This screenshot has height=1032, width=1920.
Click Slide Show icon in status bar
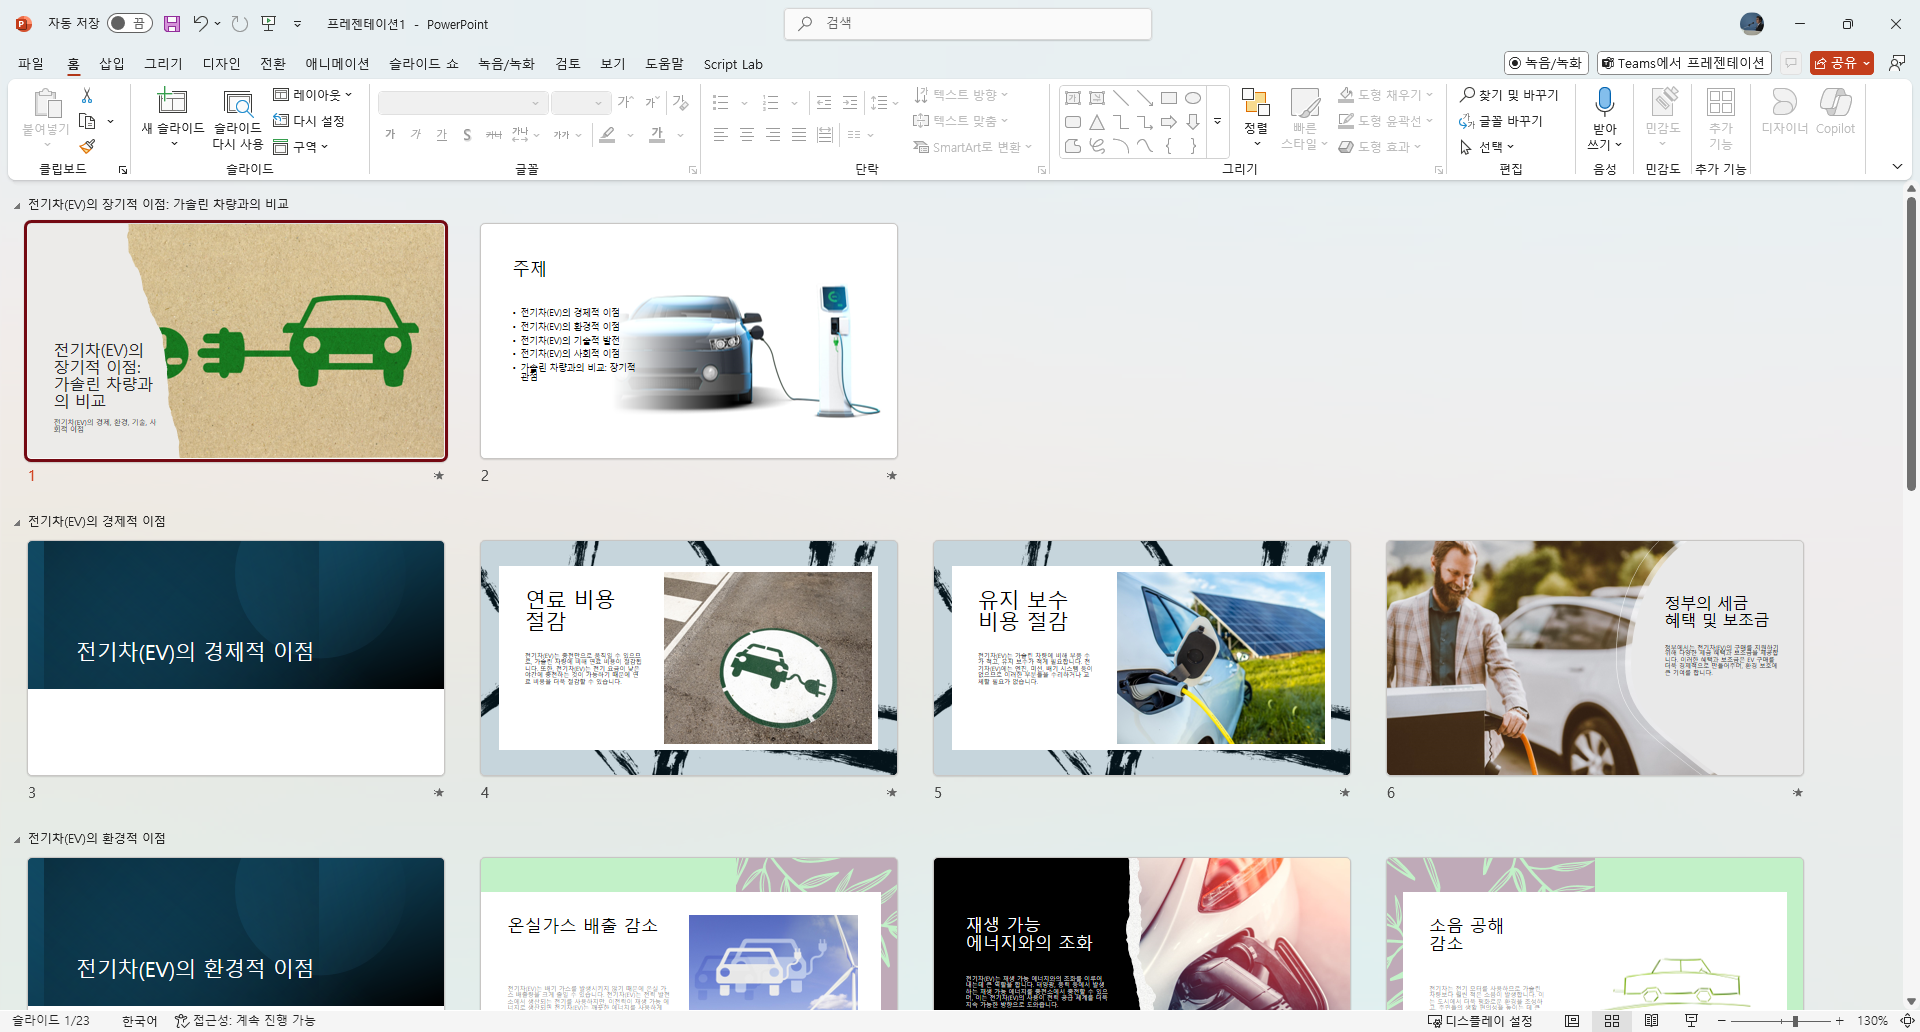1691,1021
